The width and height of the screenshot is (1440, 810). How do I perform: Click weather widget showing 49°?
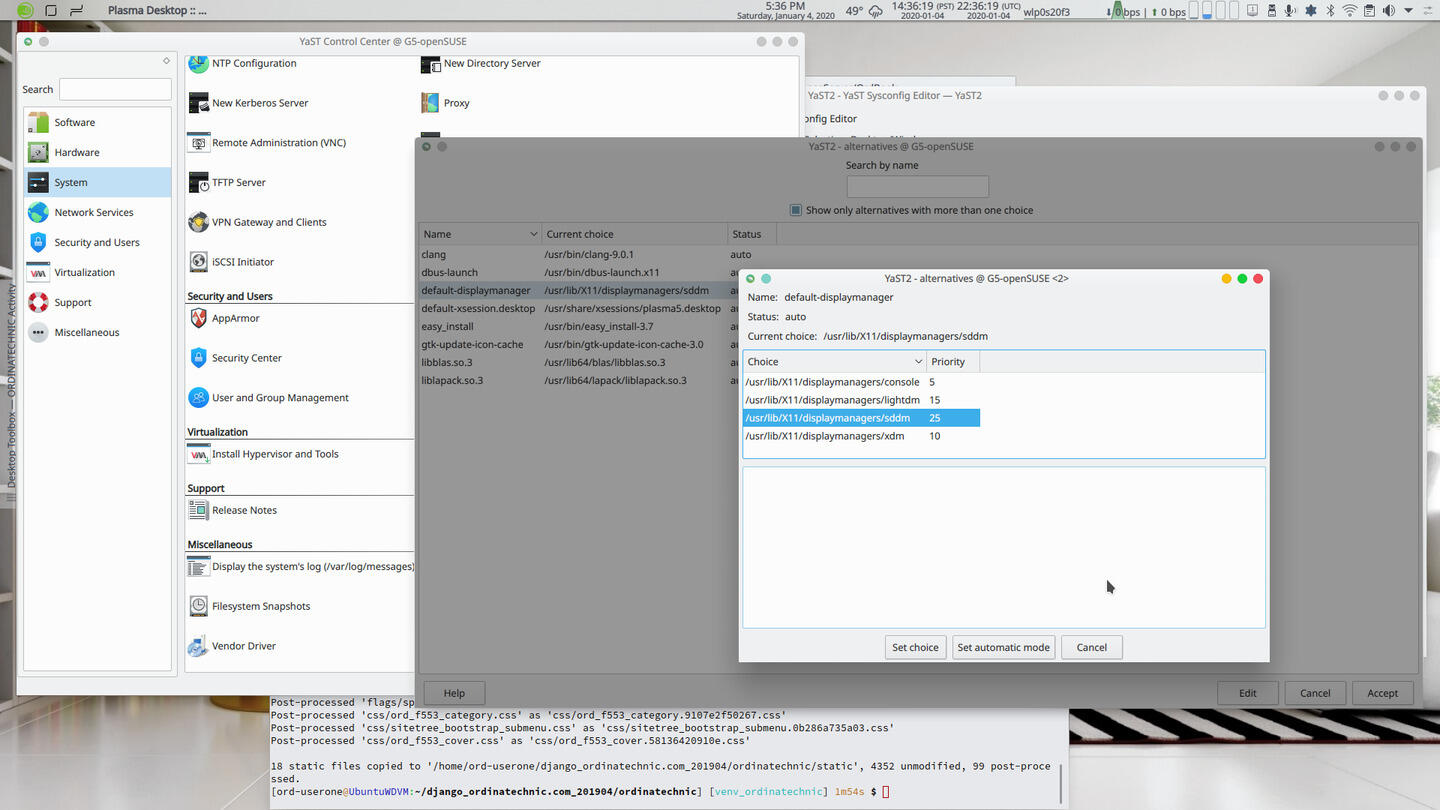pos(864,11)
